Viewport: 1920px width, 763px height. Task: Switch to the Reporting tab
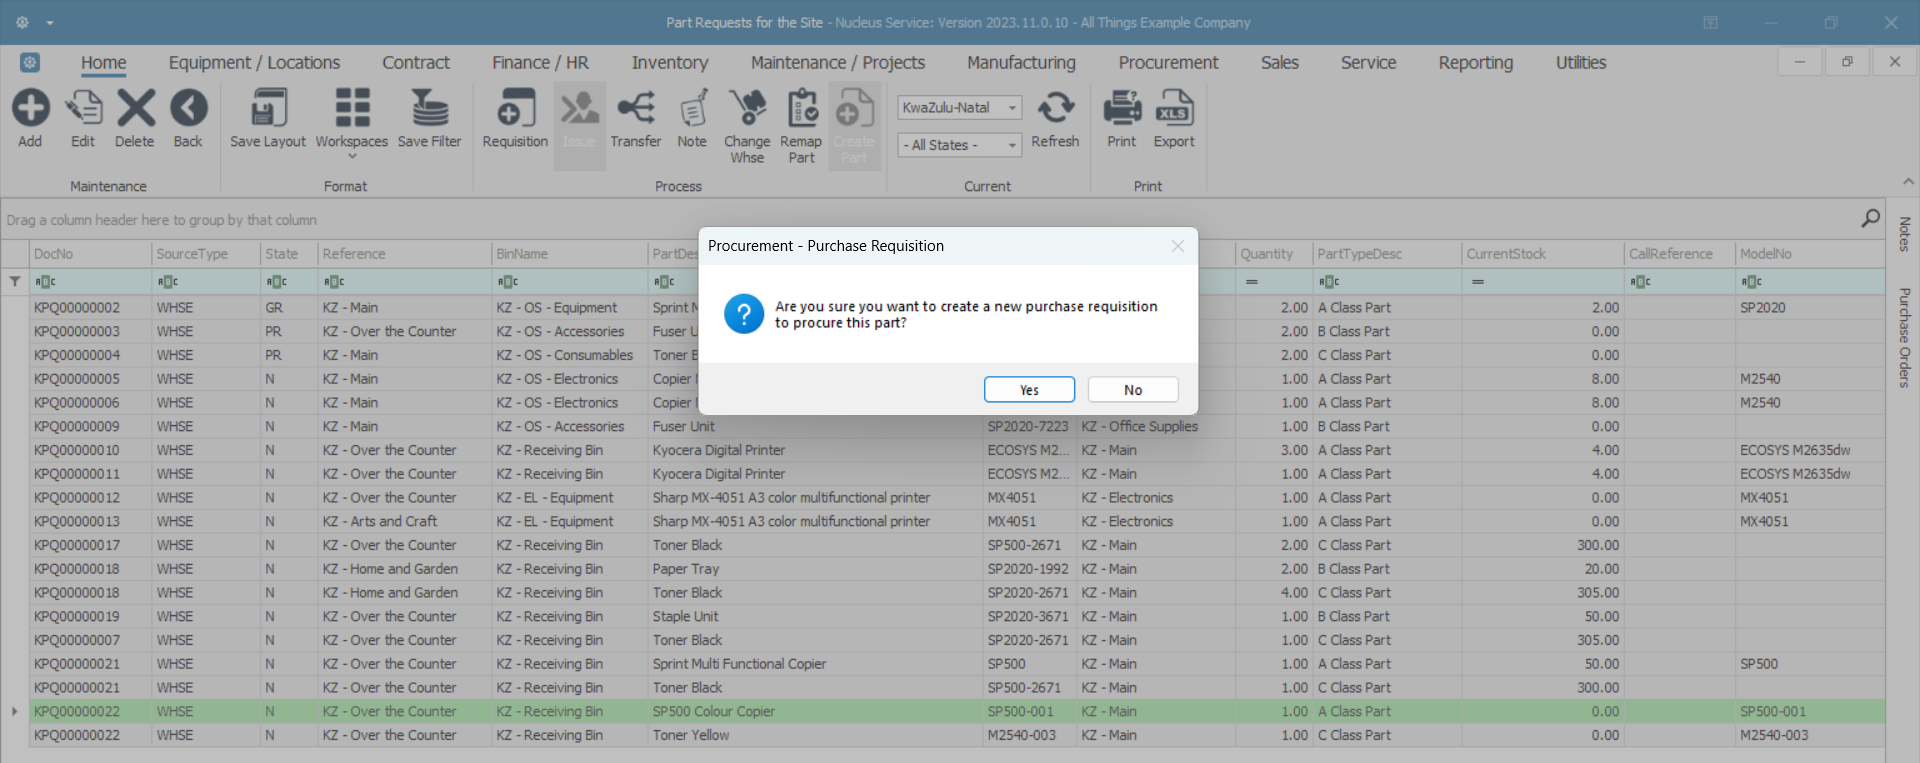(1476, 62)
